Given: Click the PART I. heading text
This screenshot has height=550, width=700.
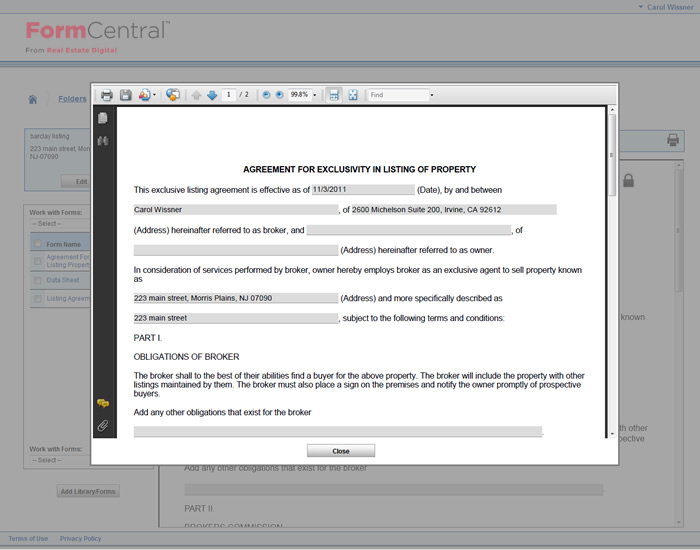Looking at the screenshot, I should tap(148, 338).
